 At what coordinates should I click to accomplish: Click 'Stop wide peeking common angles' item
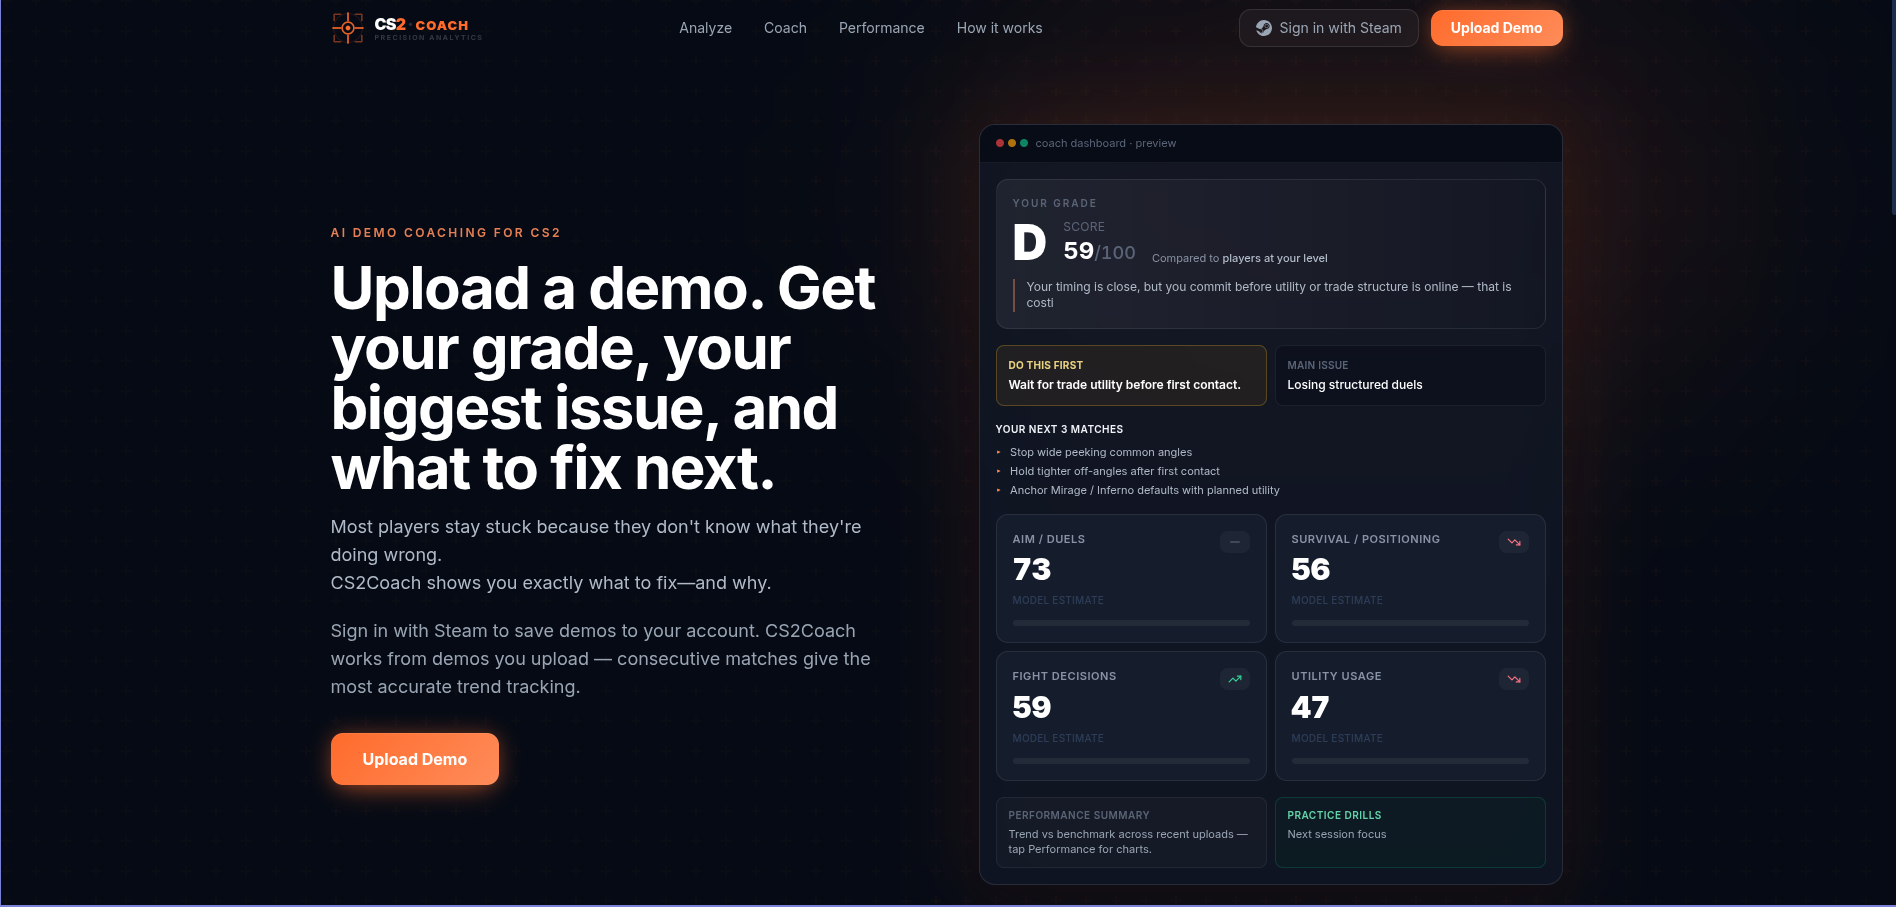[1100, 452]
